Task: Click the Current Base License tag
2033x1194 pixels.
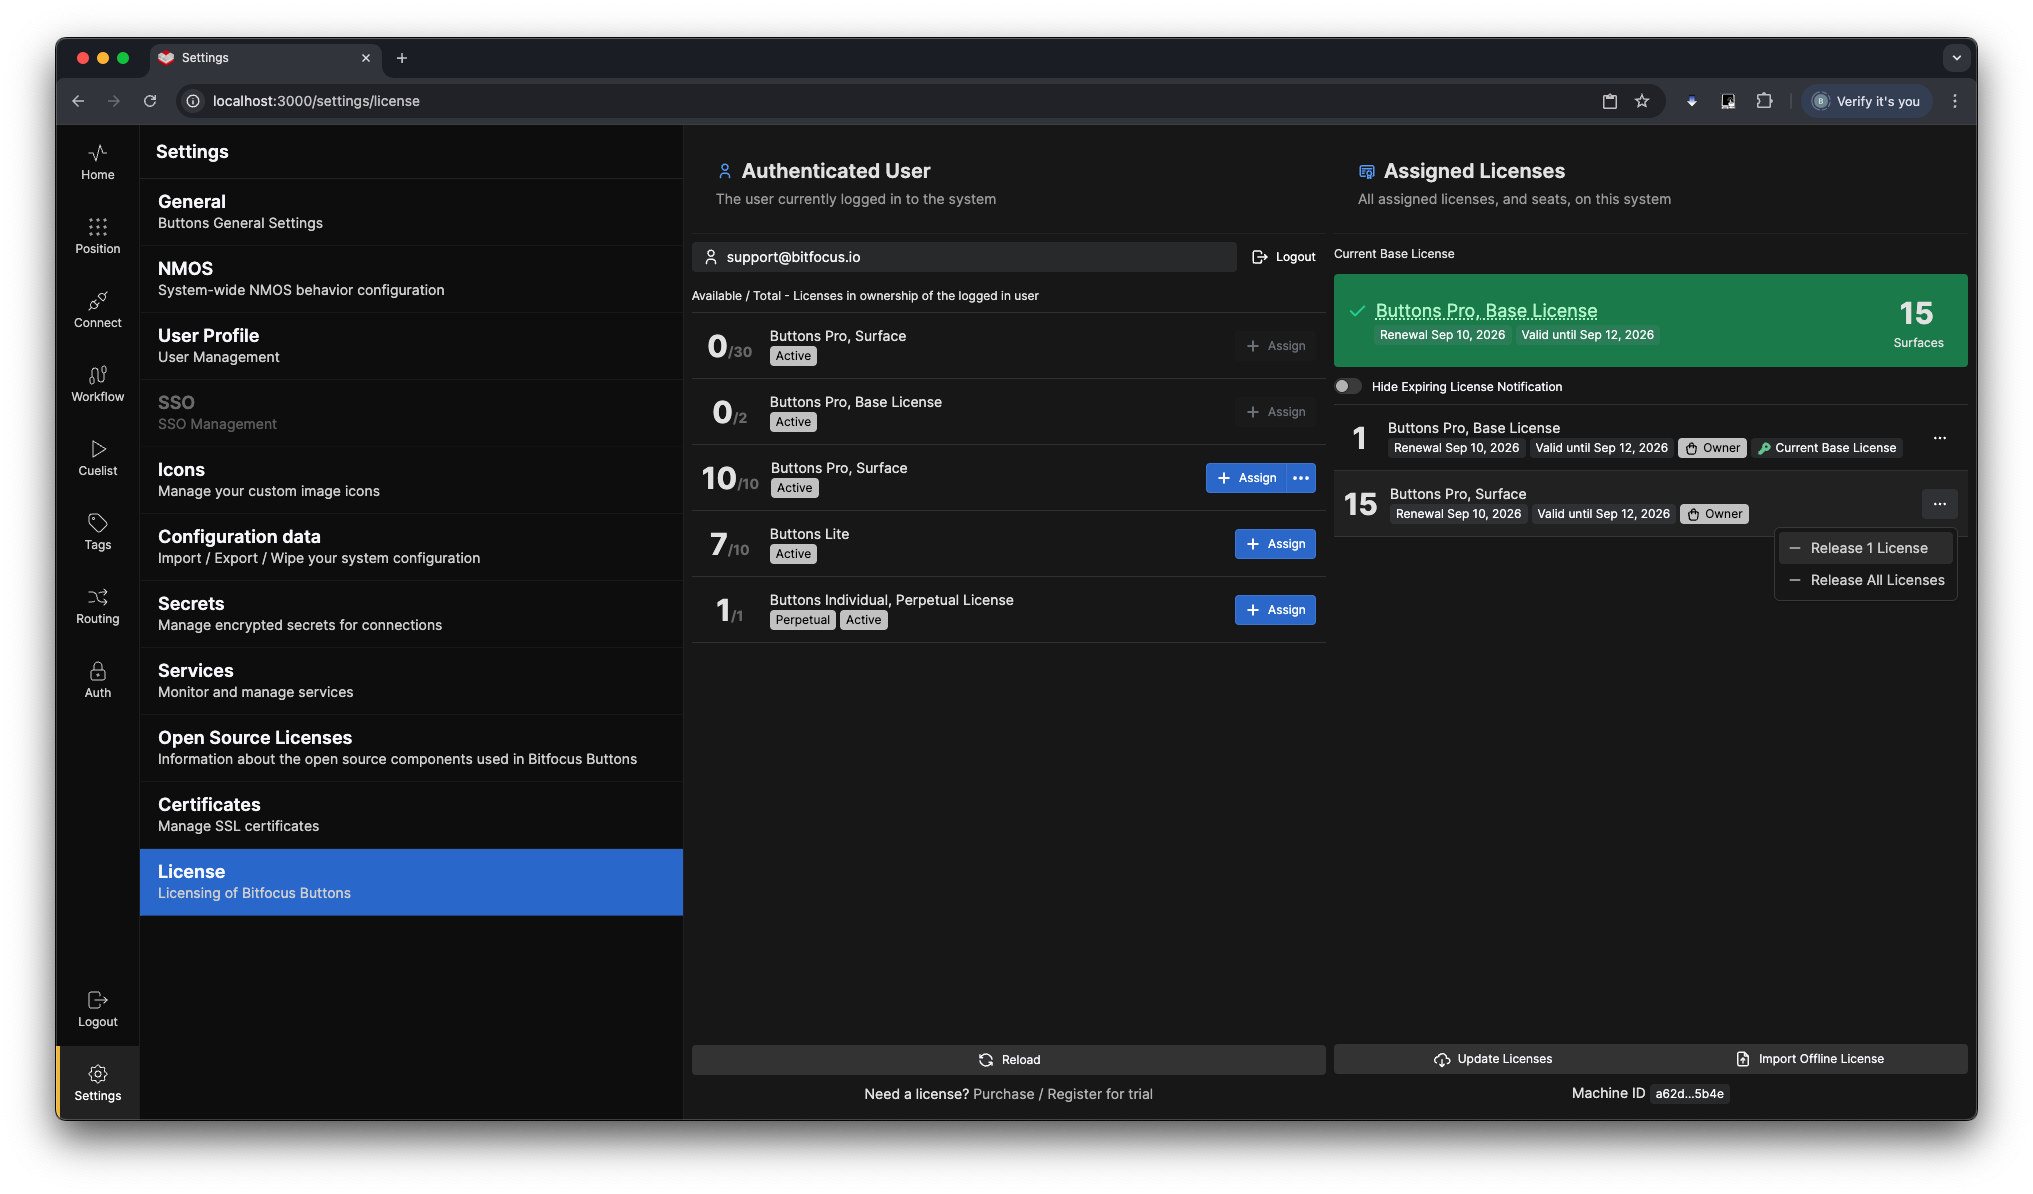Action: pyautogui.click(x=1826, y=448)
